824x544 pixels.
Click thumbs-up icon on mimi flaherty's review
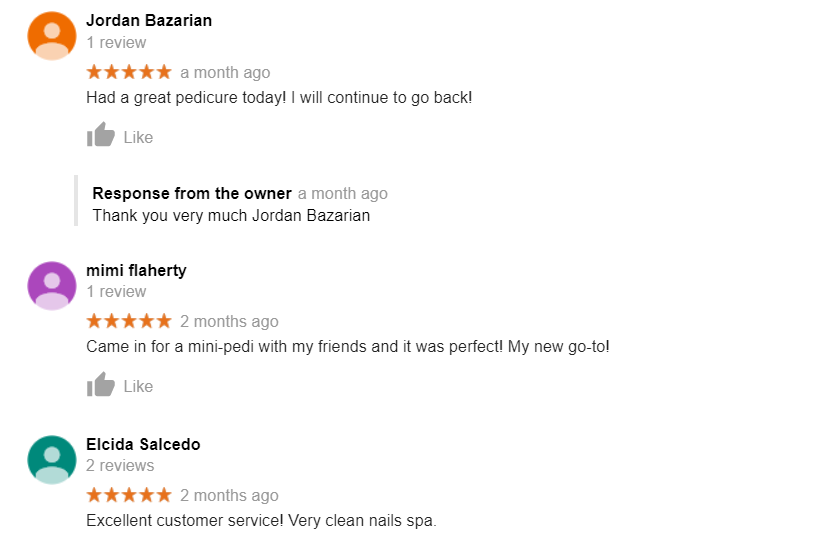(101, 385)
